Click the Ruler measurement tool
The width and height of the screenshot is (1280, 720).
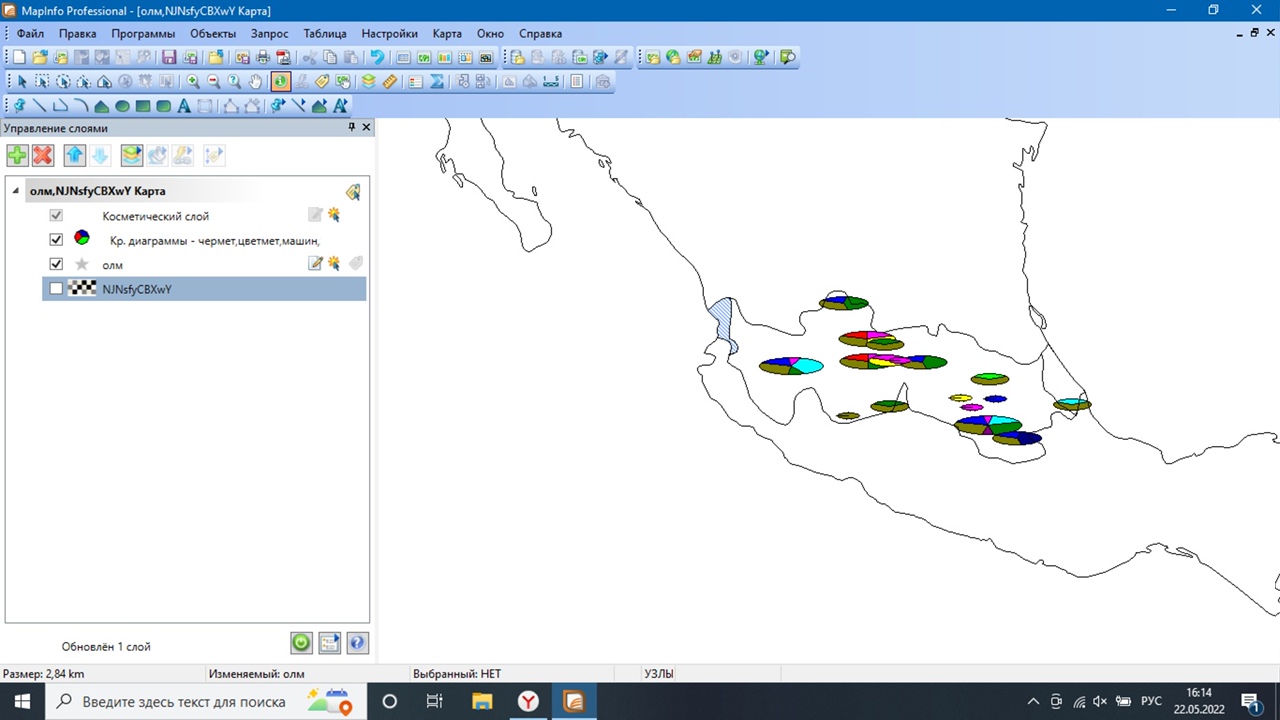tap(390, 82)
